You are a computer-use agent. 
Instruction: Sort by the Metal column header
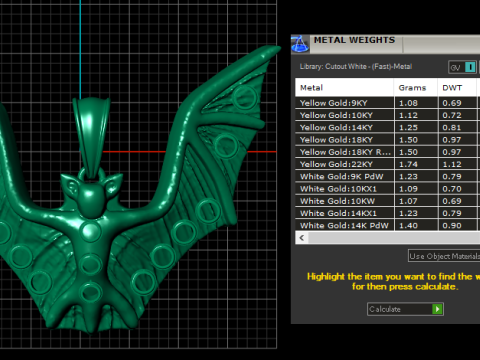click(344, 88)
